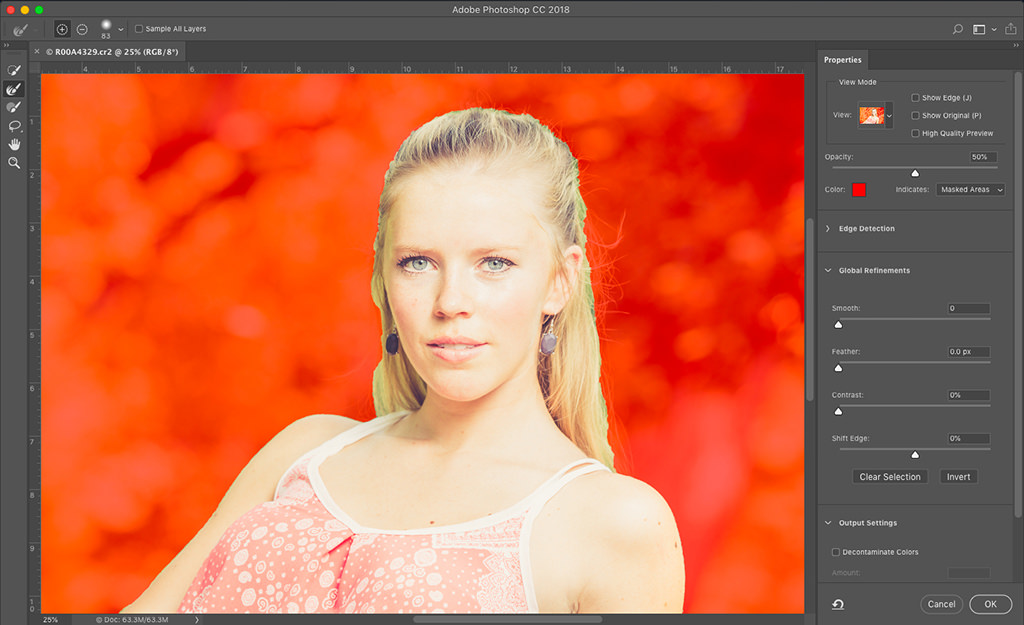Click the horizontal scrollbar under canvas
The image size is (1024, 625).
click(508, 619)
